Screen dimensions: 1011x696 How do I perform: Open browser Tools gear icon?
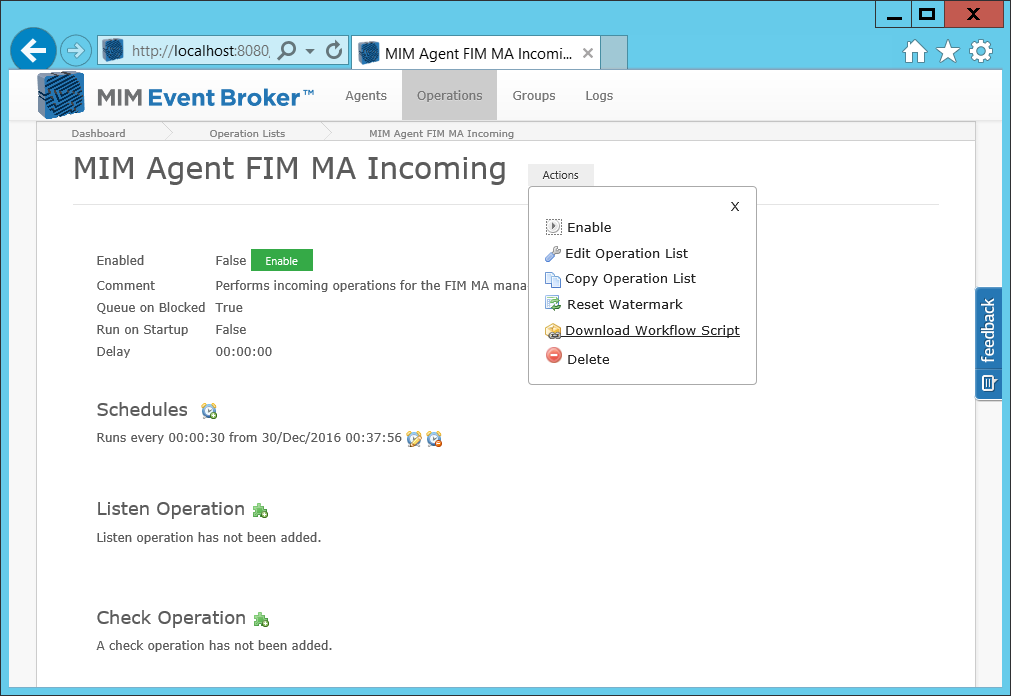click(981, 52)
